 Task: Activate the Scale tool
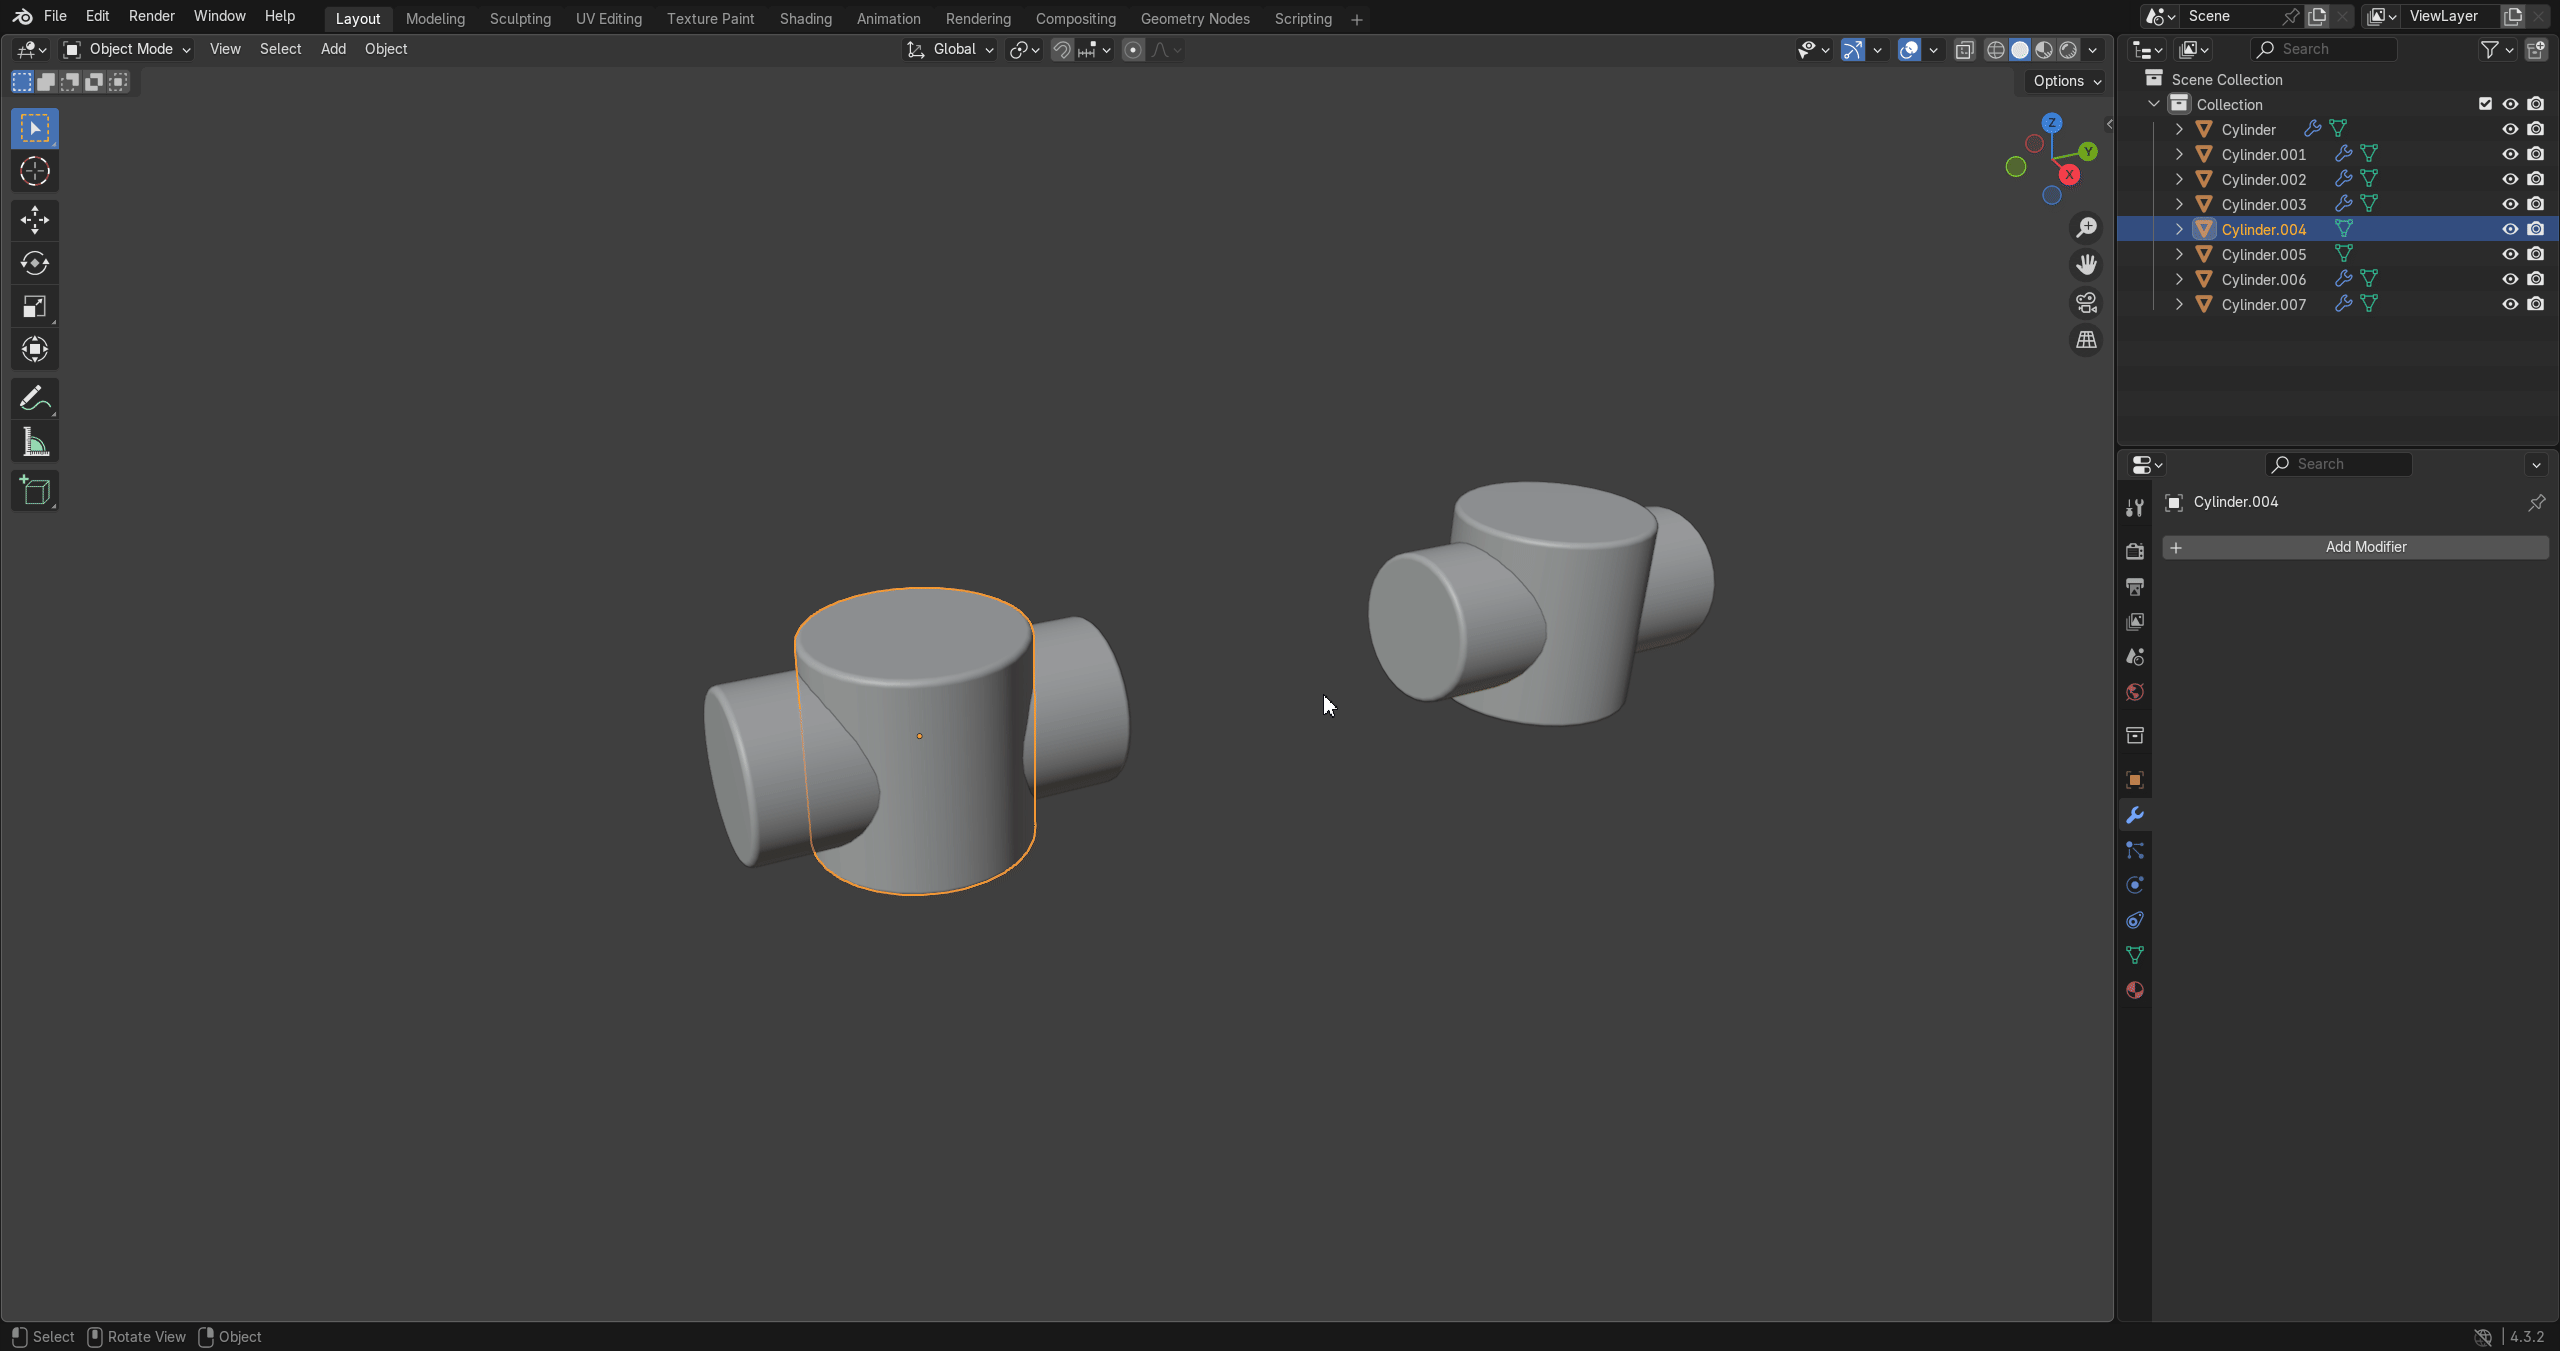[x=35, y=306]
